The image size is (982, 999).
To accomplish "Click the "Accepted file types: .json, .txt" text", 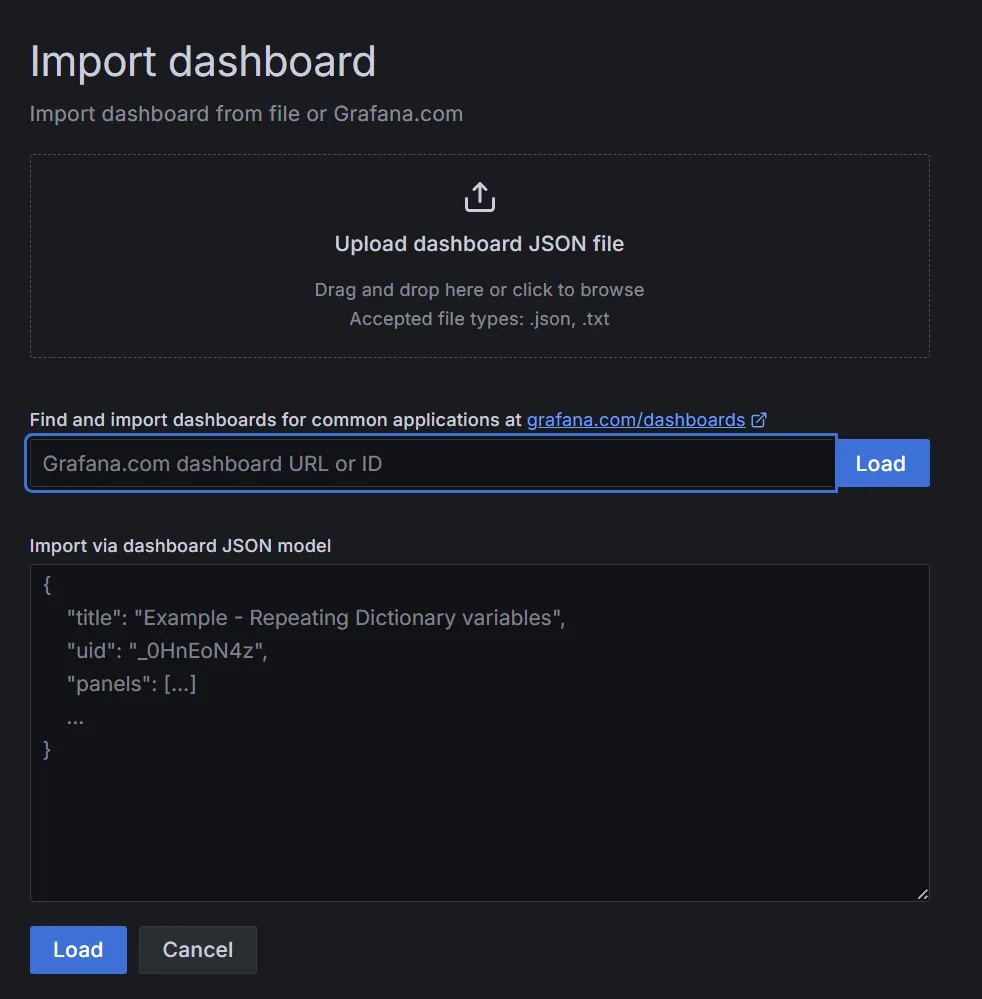I will tap(479, 319).
